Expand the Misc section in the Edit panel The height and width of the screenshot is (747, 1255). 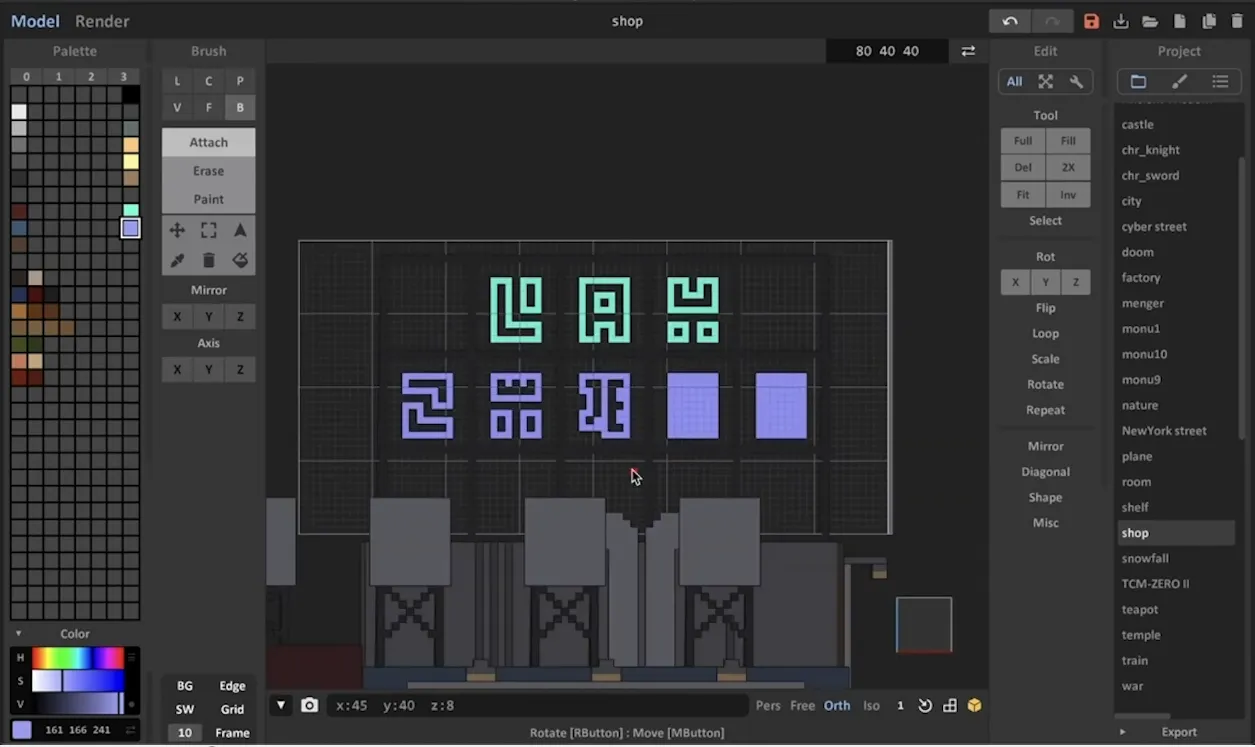click(1045, 523)
